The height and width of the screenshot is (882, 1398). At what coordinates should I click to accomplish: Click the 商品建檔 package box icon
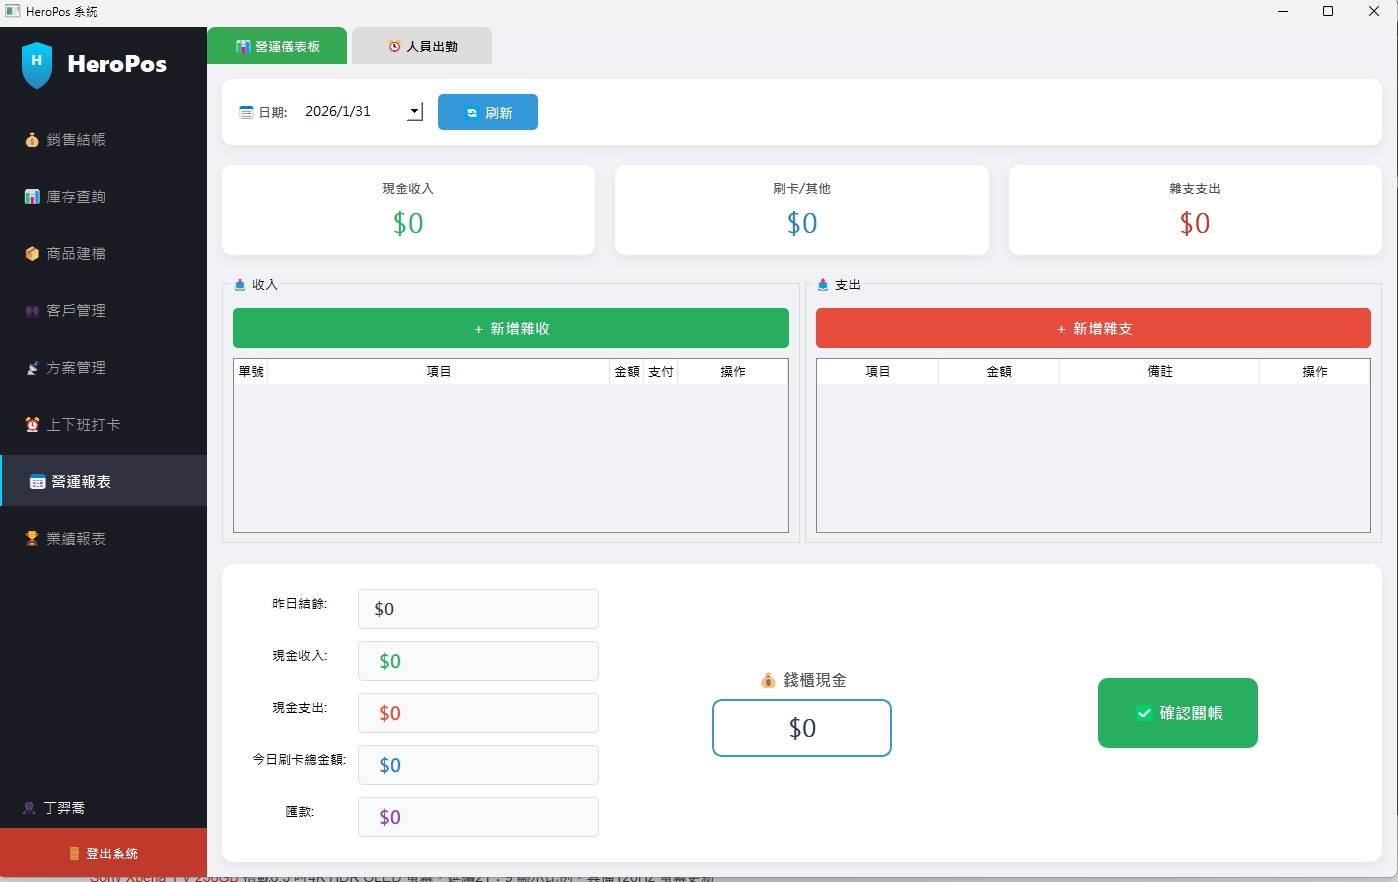(x=31, y=254)
